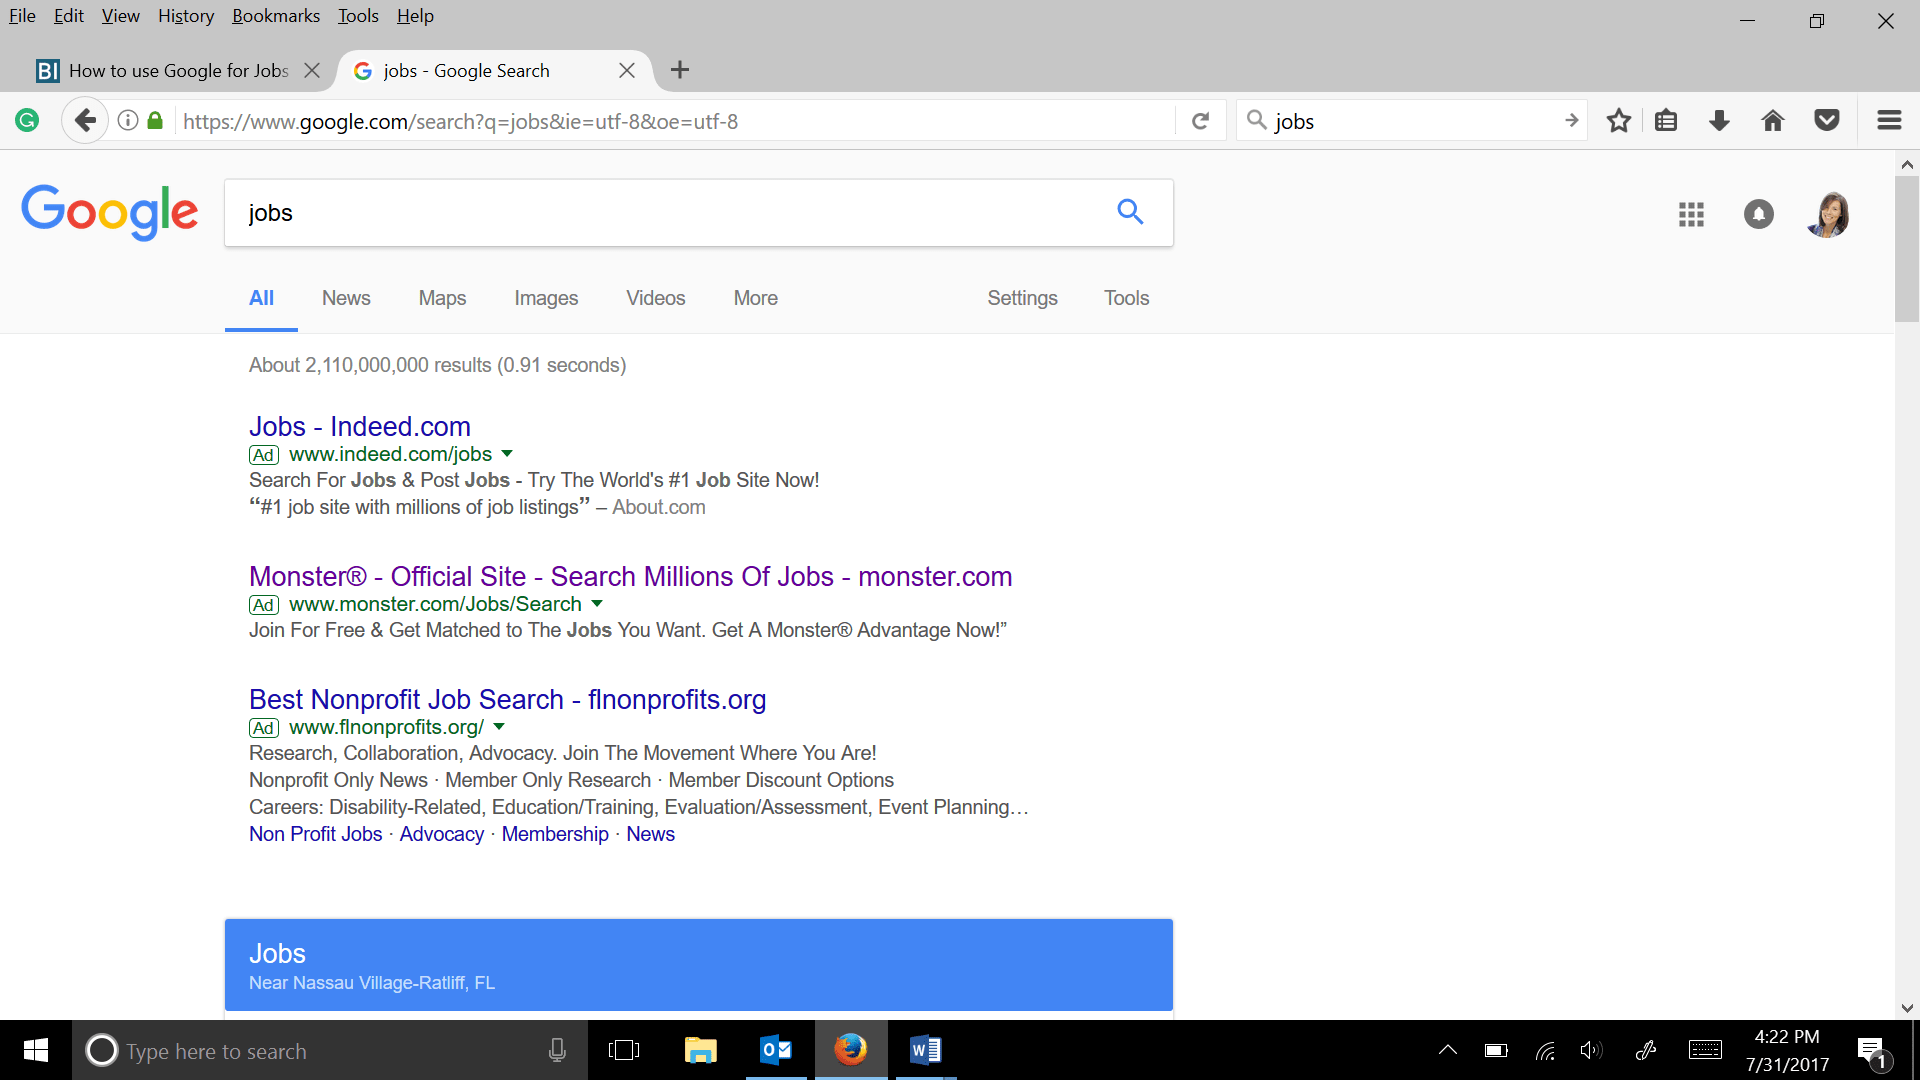This screenshot has width=1920, height=1080.
Task: Click the Grammarly extension icon
Action: (x=27, y=120)
